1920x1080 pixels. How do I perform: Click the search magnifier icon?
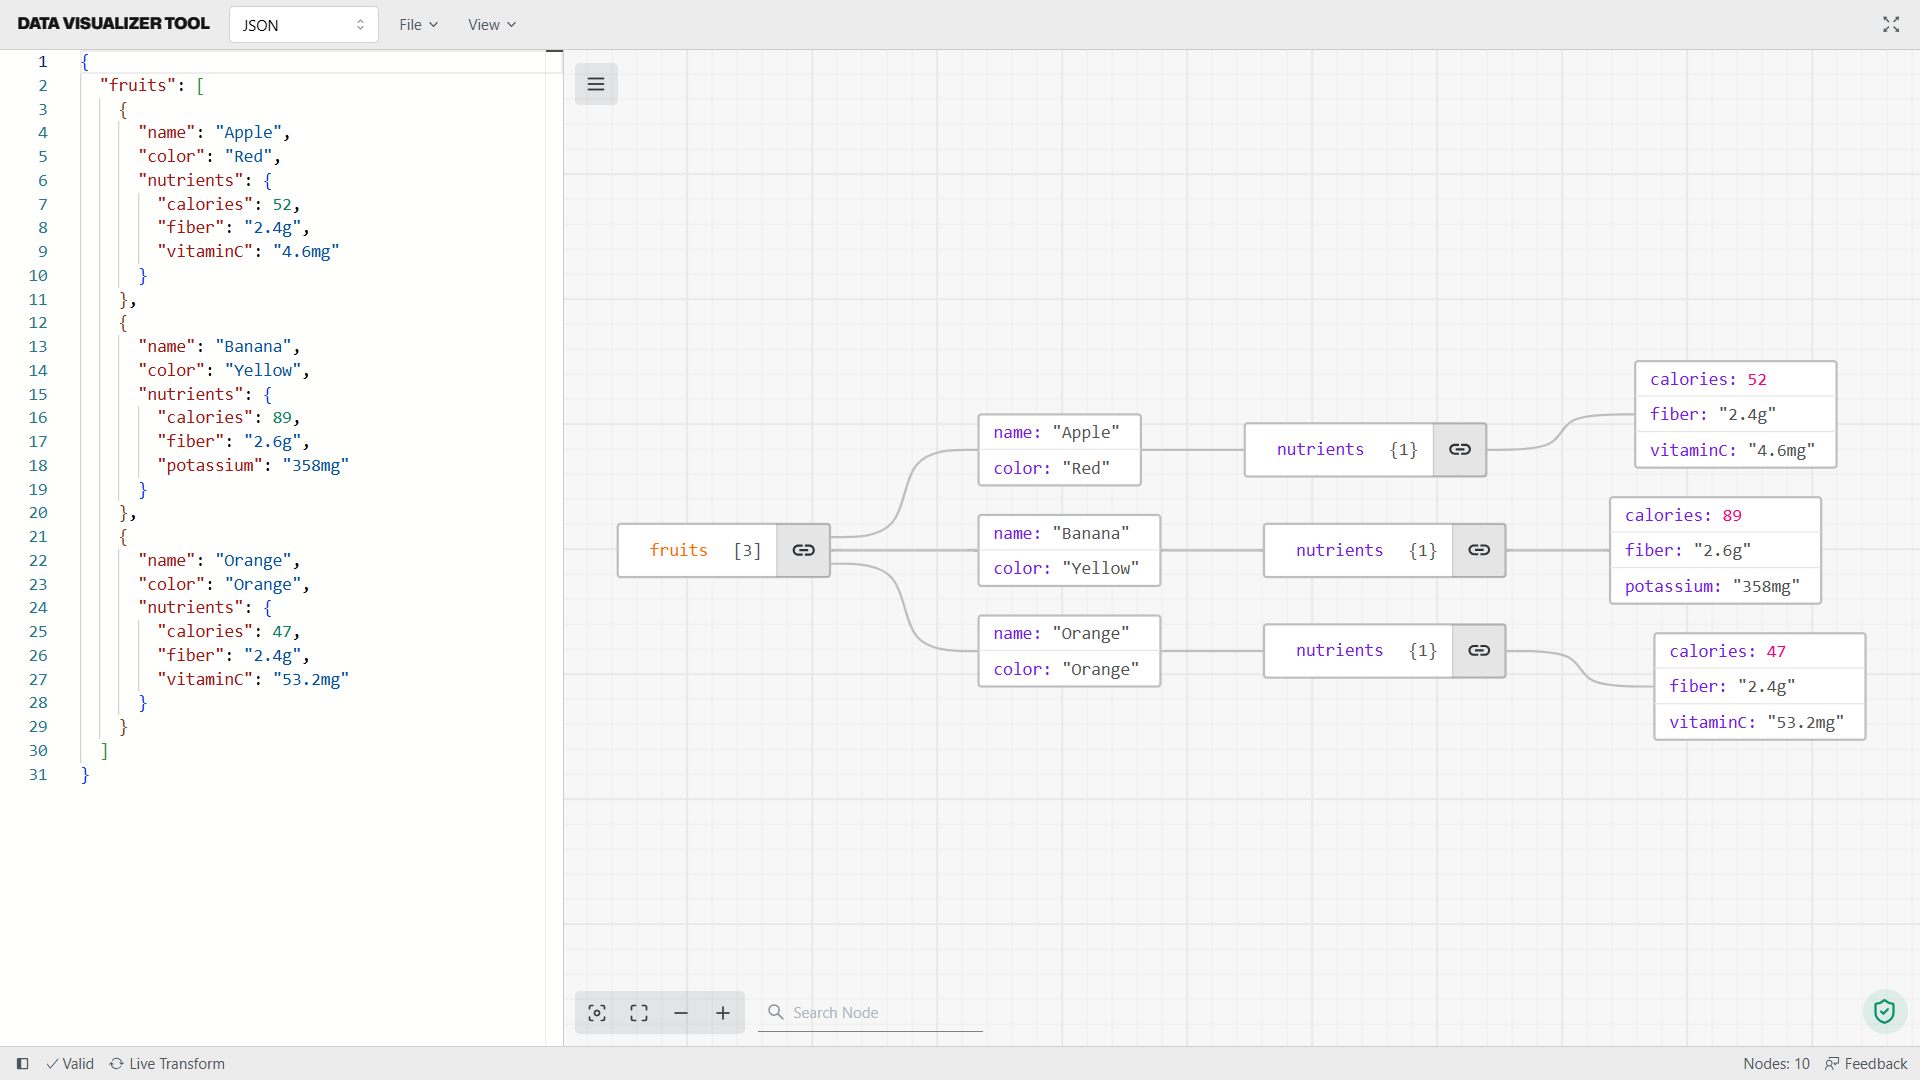pyautogui.click(x=775, y=1012)
